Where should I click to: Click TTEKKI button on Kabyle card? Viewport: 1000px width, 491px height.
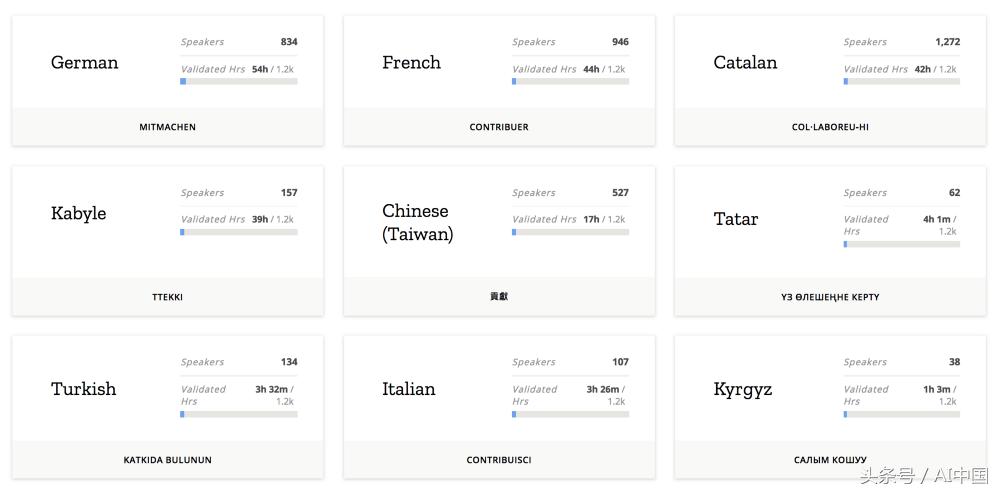tap(167, 297)
